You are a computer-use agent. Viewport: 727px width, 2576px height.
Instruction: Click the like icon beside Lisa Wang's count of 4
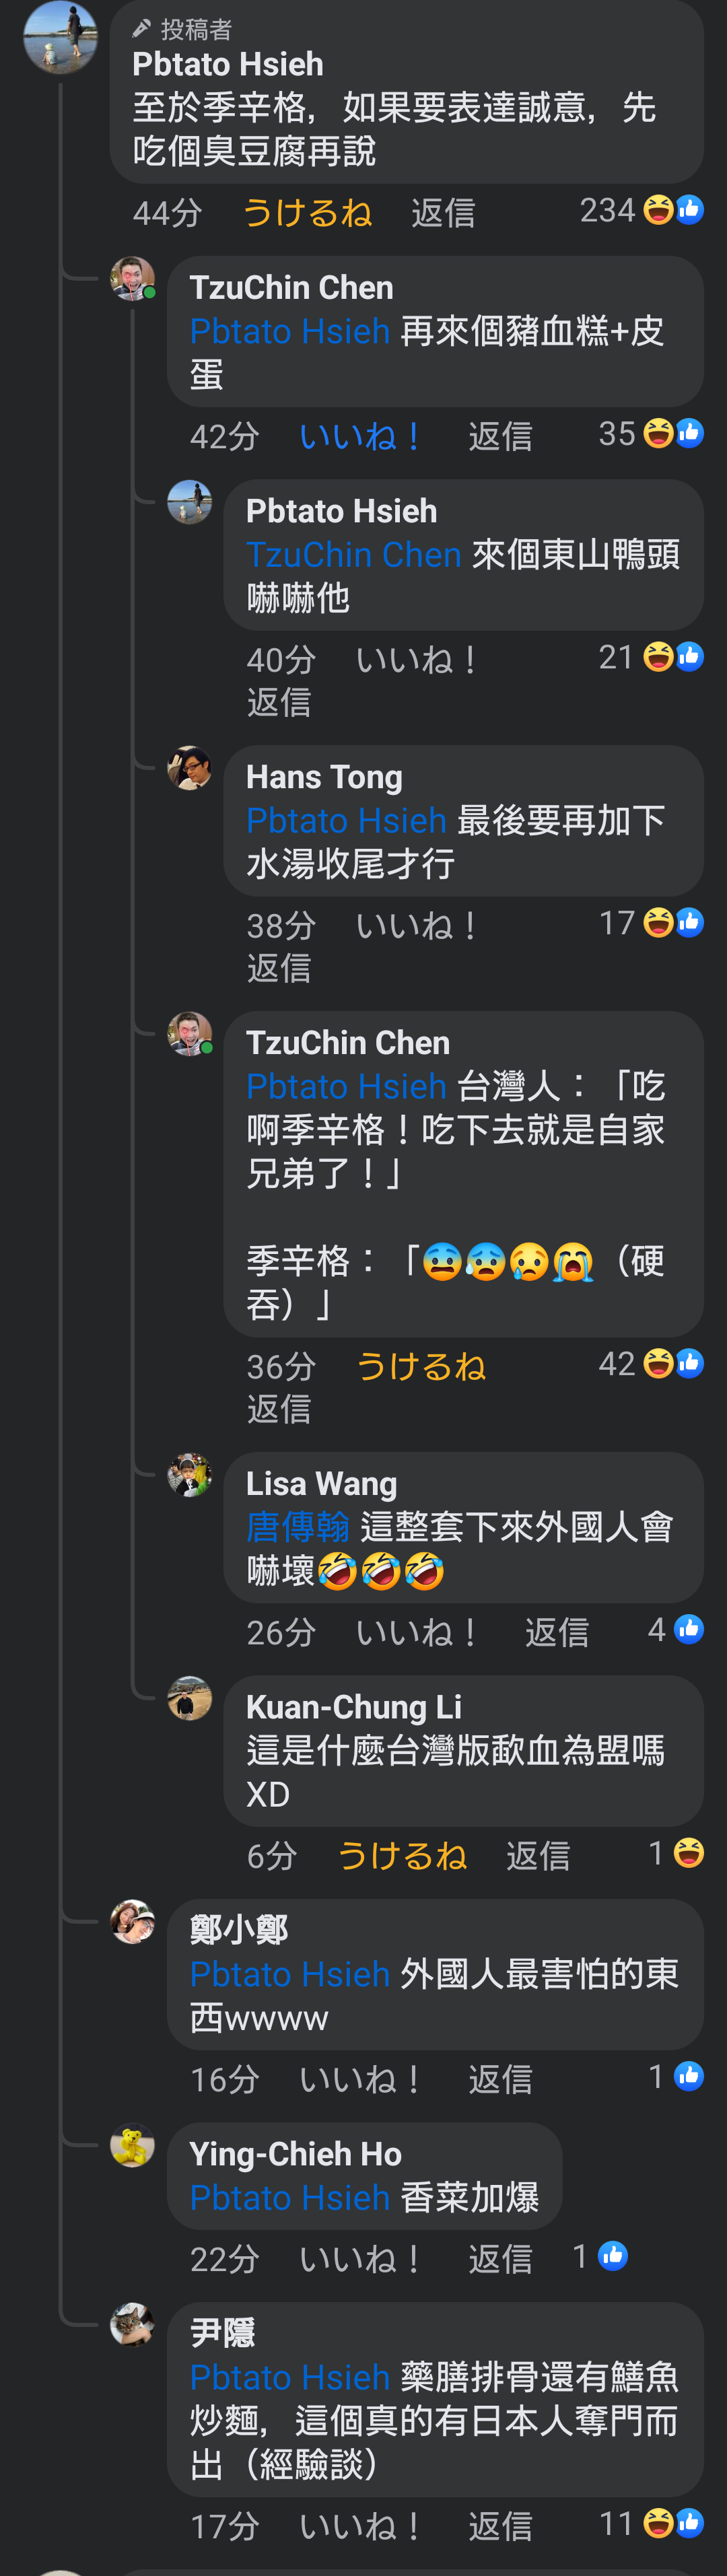click(x=688, y=1629)
